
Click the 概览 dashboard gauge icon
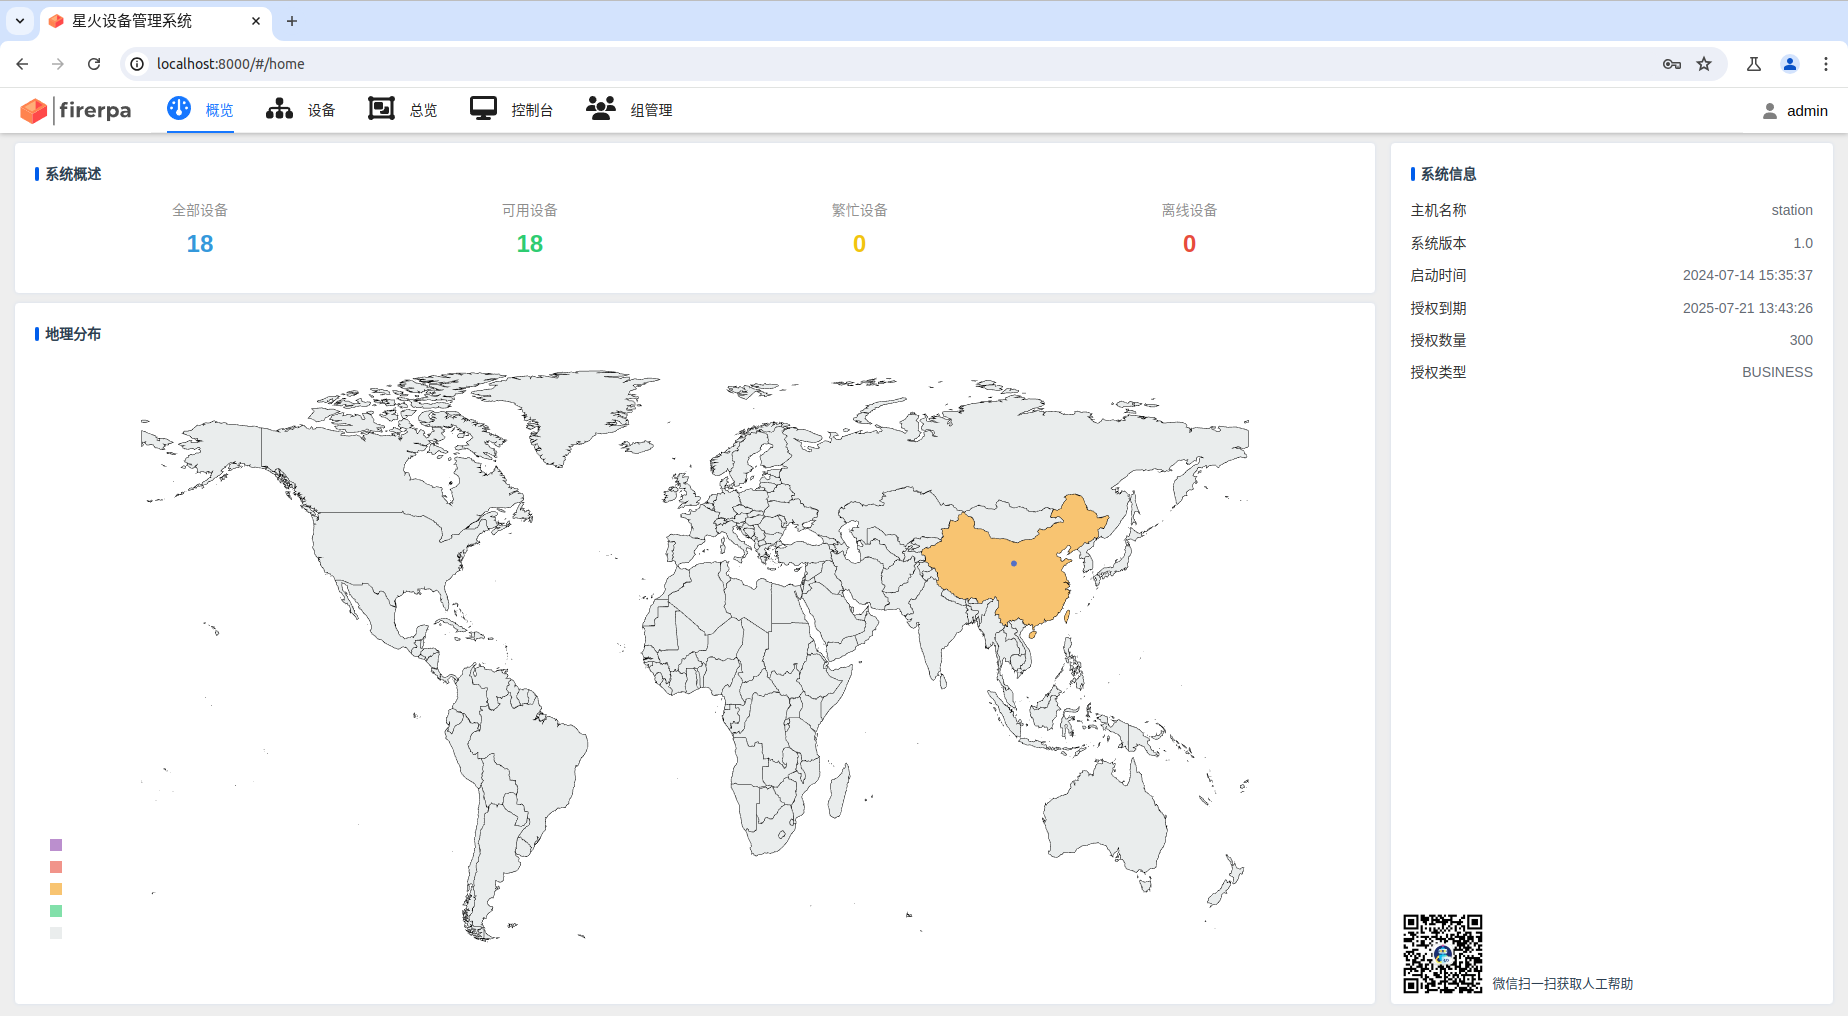tap(179, 108)
